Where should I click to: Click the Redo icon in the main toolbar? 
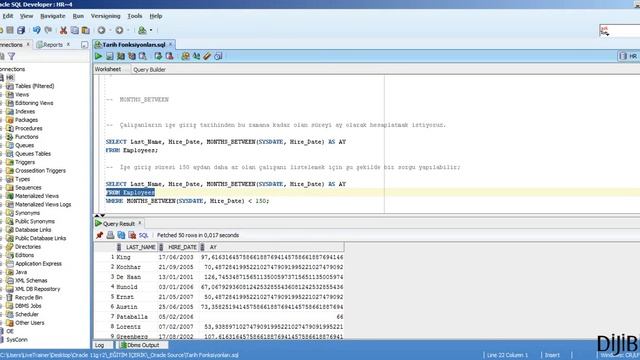pyautogui.click(x=48, y=30)
